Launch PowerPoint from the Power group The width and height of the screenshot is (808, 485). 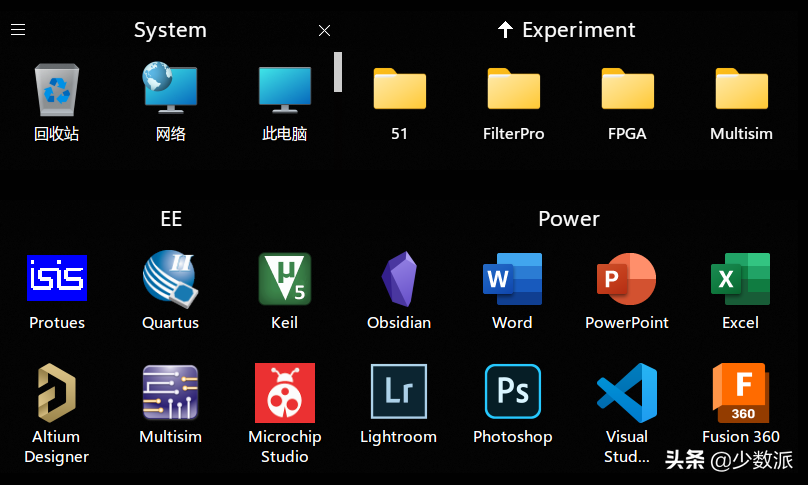click(626, 279)
